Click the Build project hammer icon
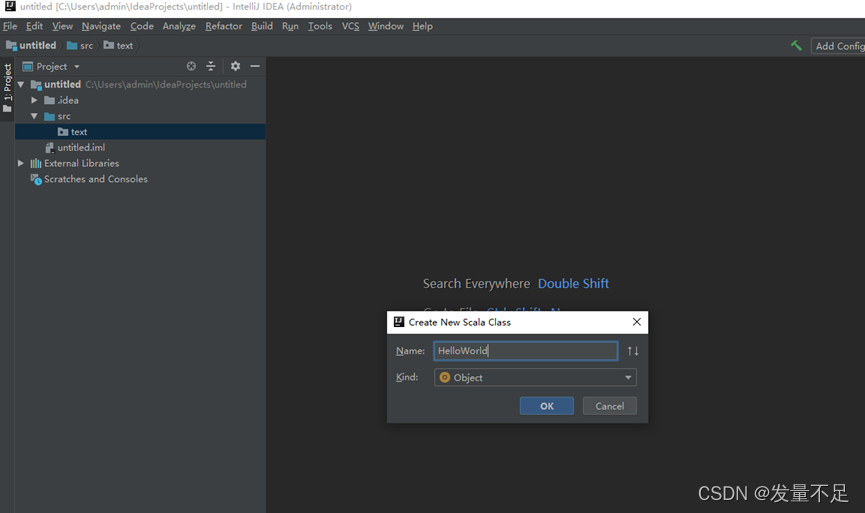 (796, 46)
